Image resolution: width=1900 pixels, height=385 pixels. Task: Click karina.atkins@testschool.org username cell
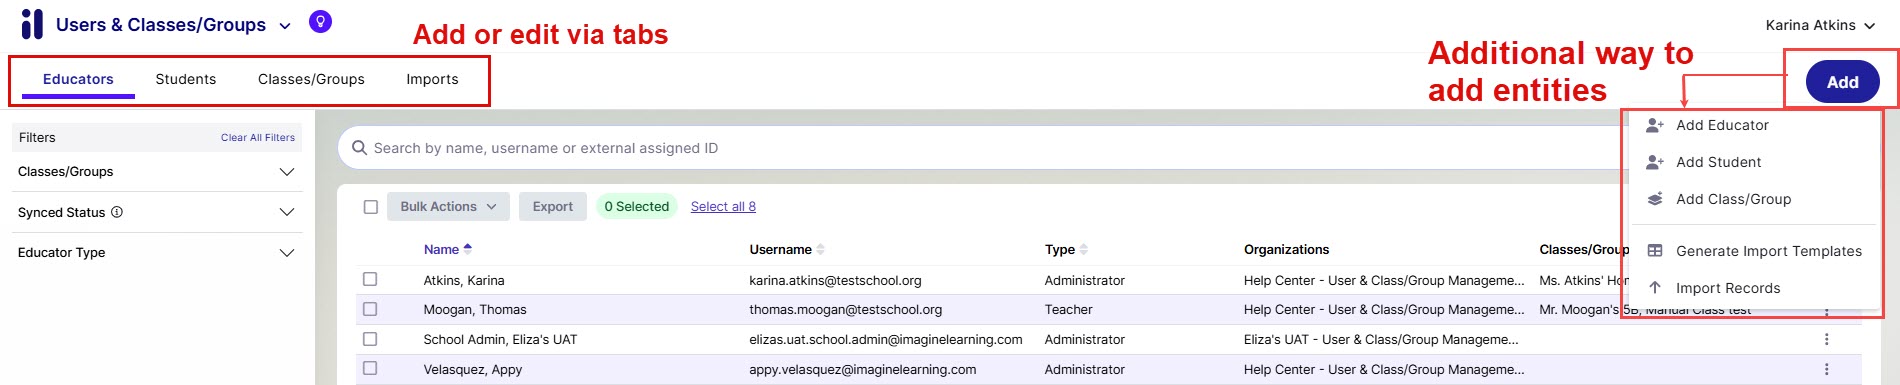pyautogui.click(x=835, y=280)
